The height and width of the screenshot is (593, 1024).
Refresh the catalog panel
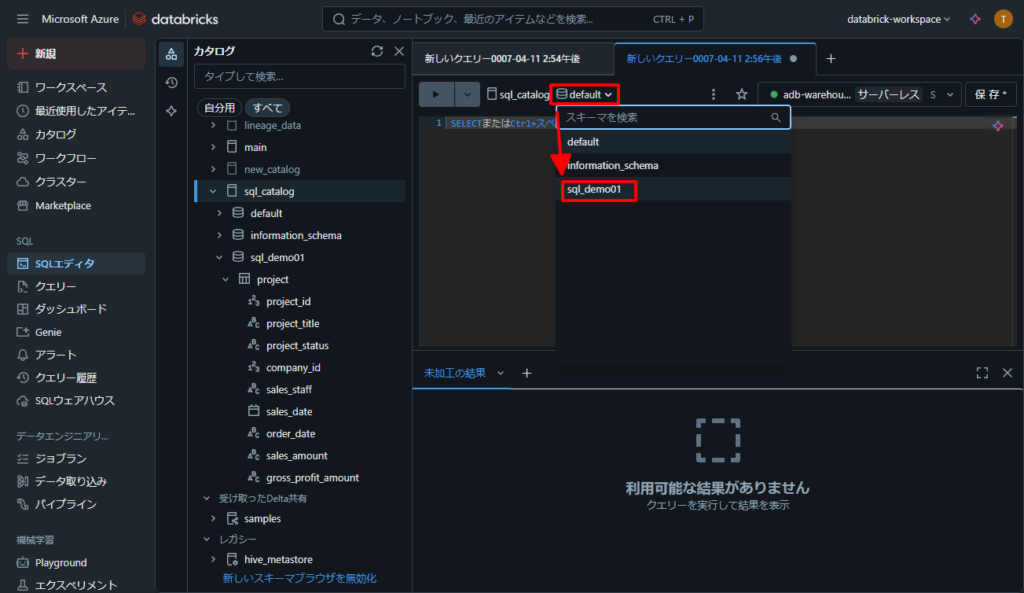point(377,51)
